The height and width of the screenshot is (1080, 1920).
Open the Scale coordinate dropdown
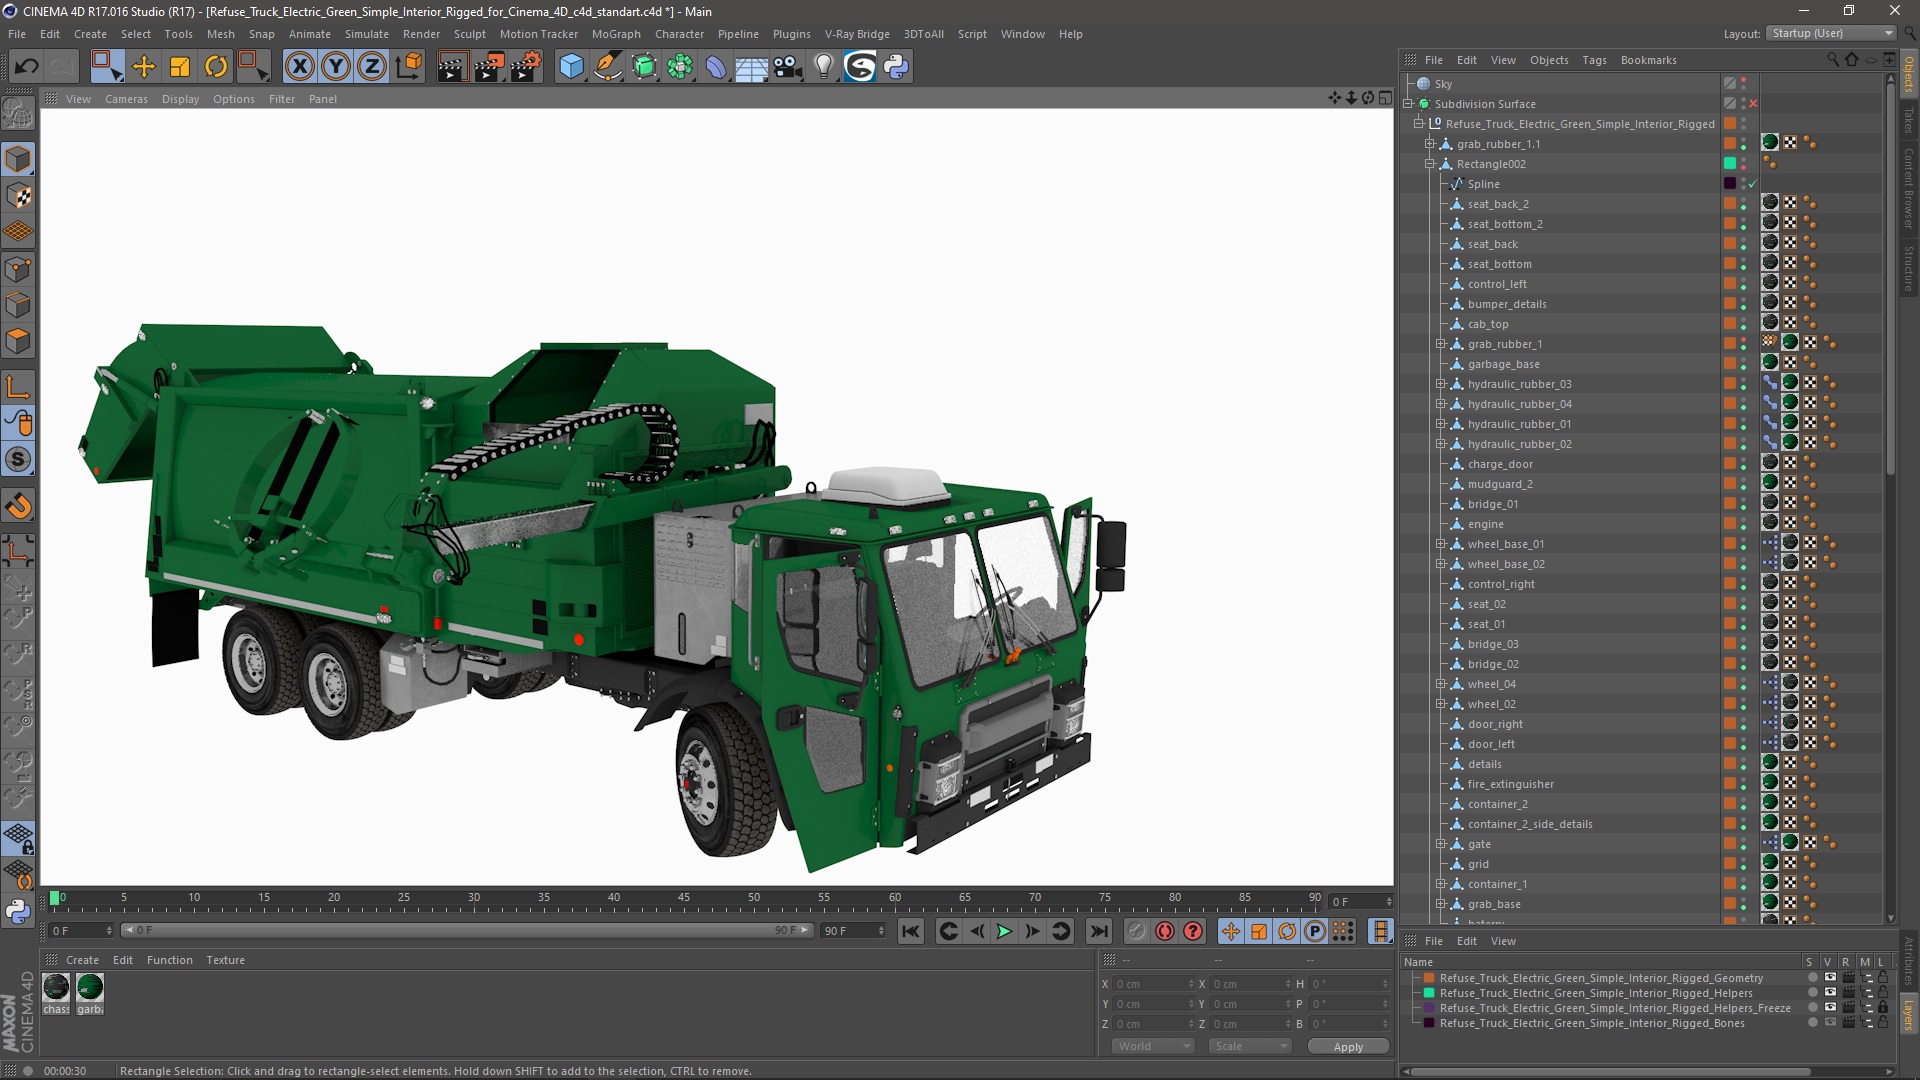pyautogui.click(x=1249, y=1046)
